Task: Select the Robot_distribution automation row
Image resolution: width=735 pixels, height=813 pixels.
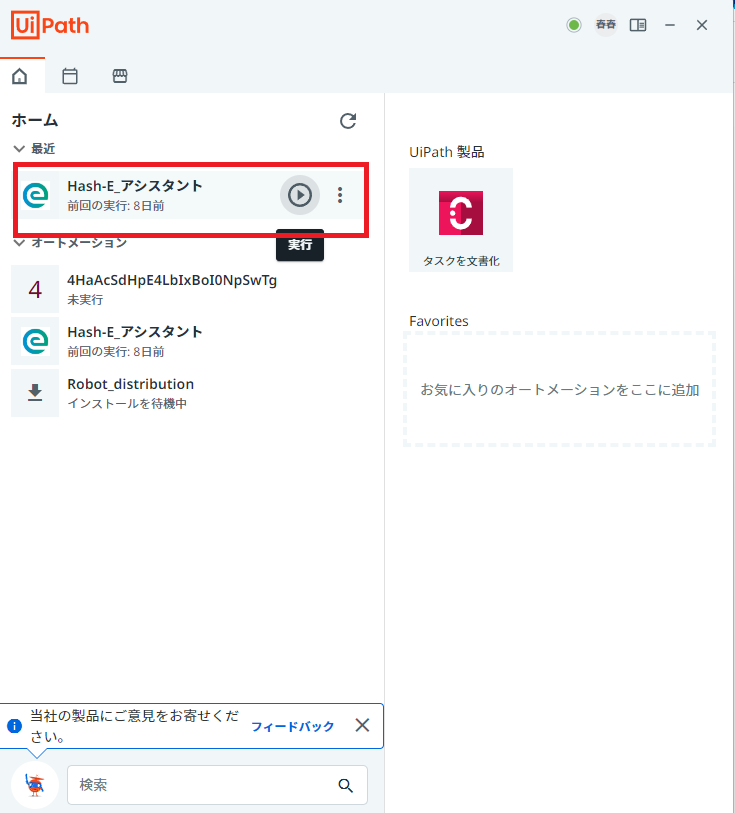Action: 190,393
